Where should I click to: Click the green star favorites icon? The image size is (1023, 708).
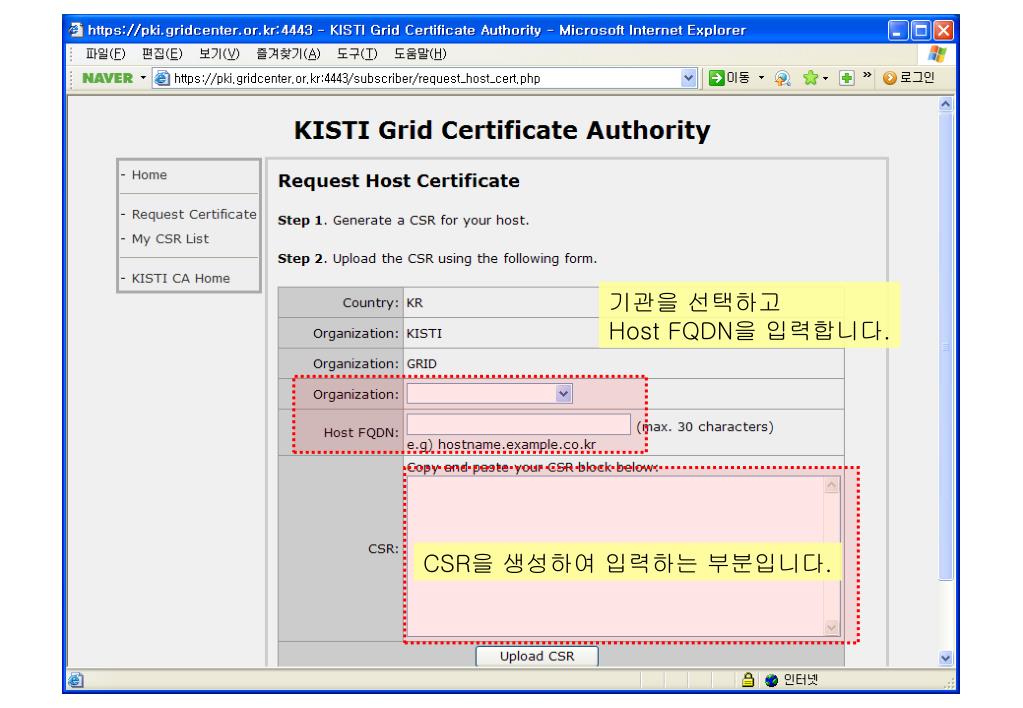click(810, 78)
